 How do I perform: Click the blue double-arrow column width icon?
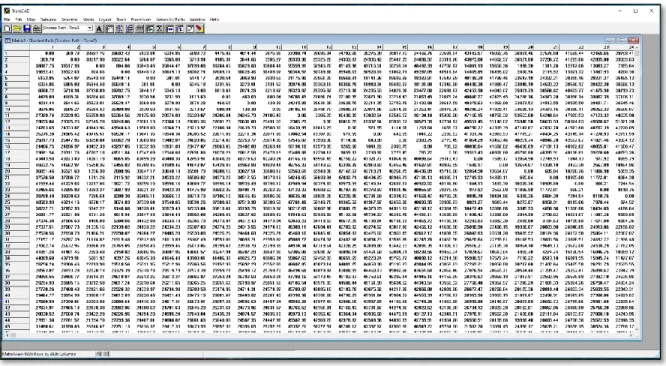[x=169, y=29]
